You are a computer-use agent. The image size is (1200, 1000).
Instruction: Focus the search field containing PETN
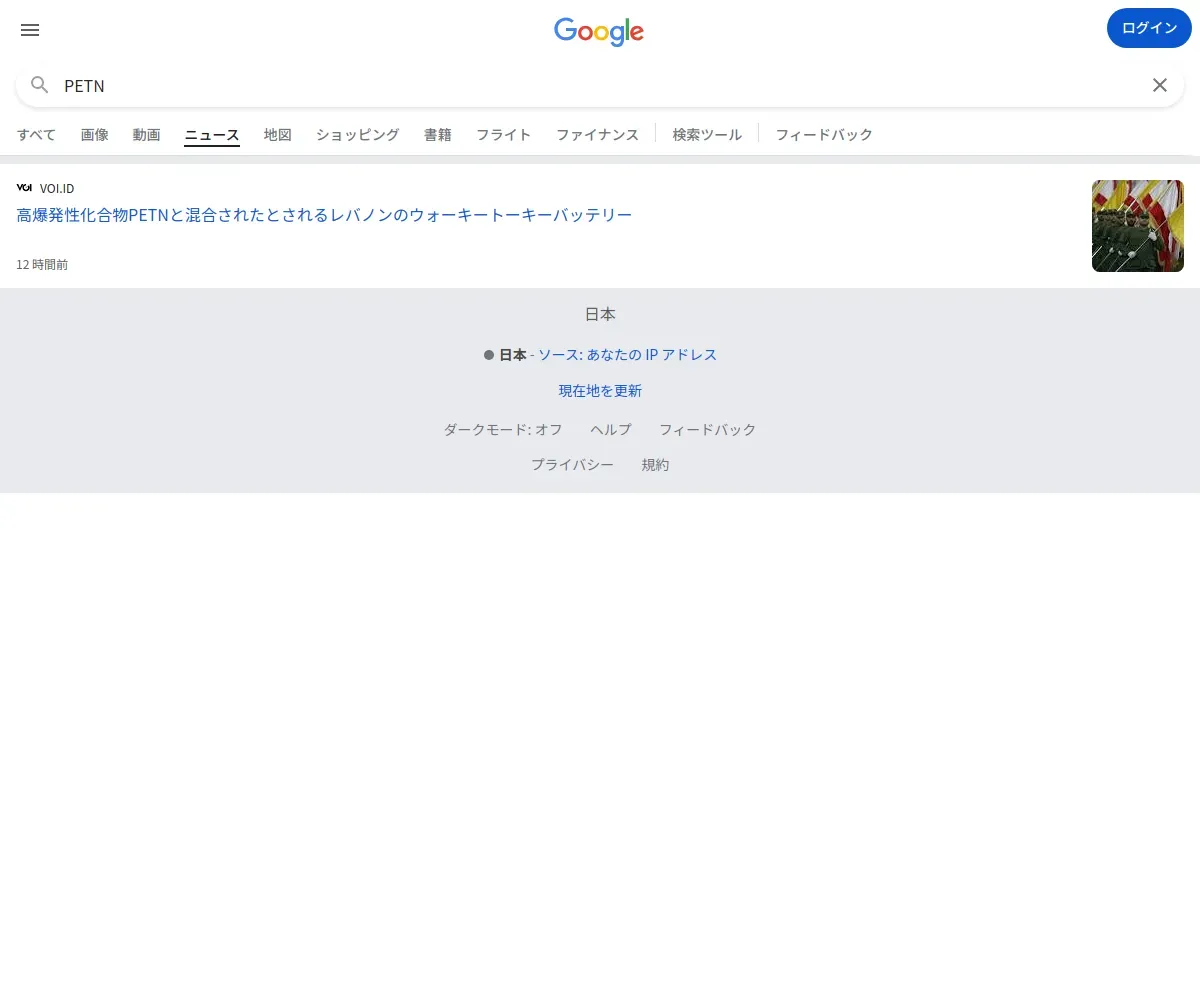(600, 86)
